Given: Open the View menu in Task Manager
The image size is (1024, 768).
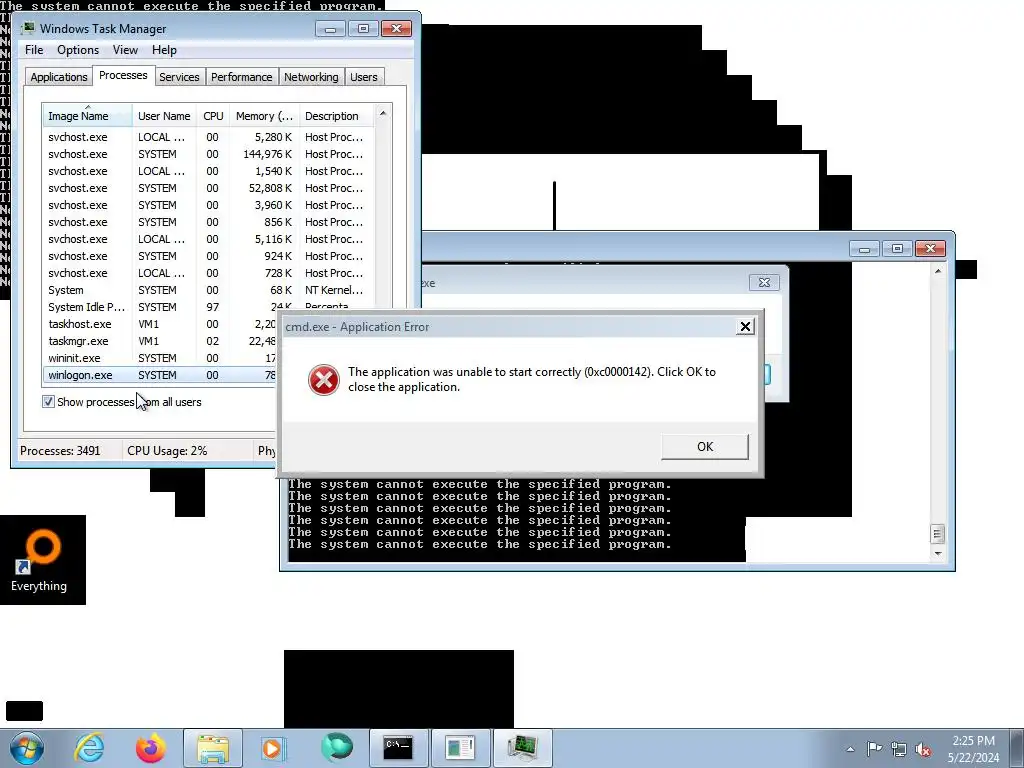Looking at the screenshot, I should pos(125,50).
